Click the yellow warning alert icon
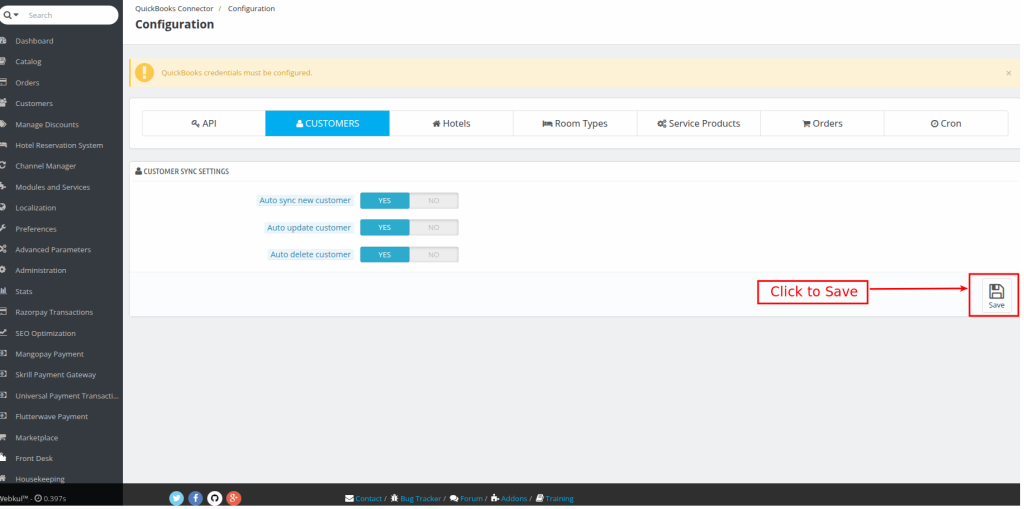 click(x=144, y=73)
